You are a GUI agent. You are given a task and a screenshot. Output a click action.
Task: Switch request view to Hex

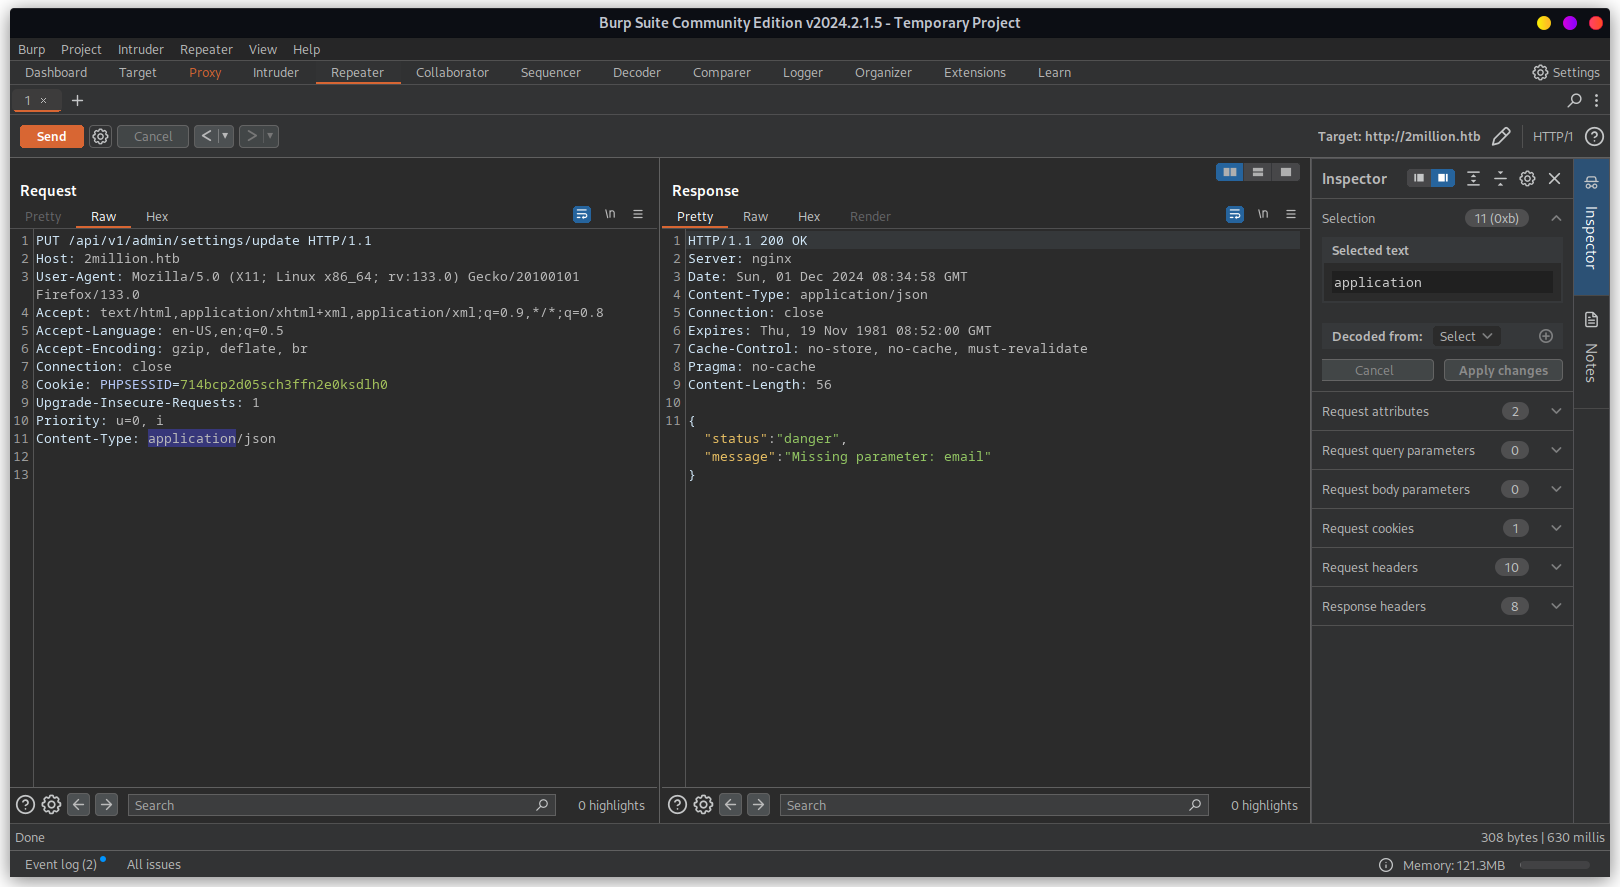tap(157, 216)
